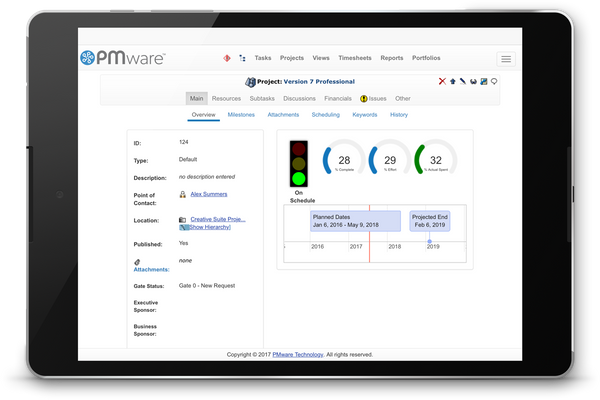Screen dimensions: 600x400
Task: Click the Projected End dot marker on timeline
Action: coord(430,241)
